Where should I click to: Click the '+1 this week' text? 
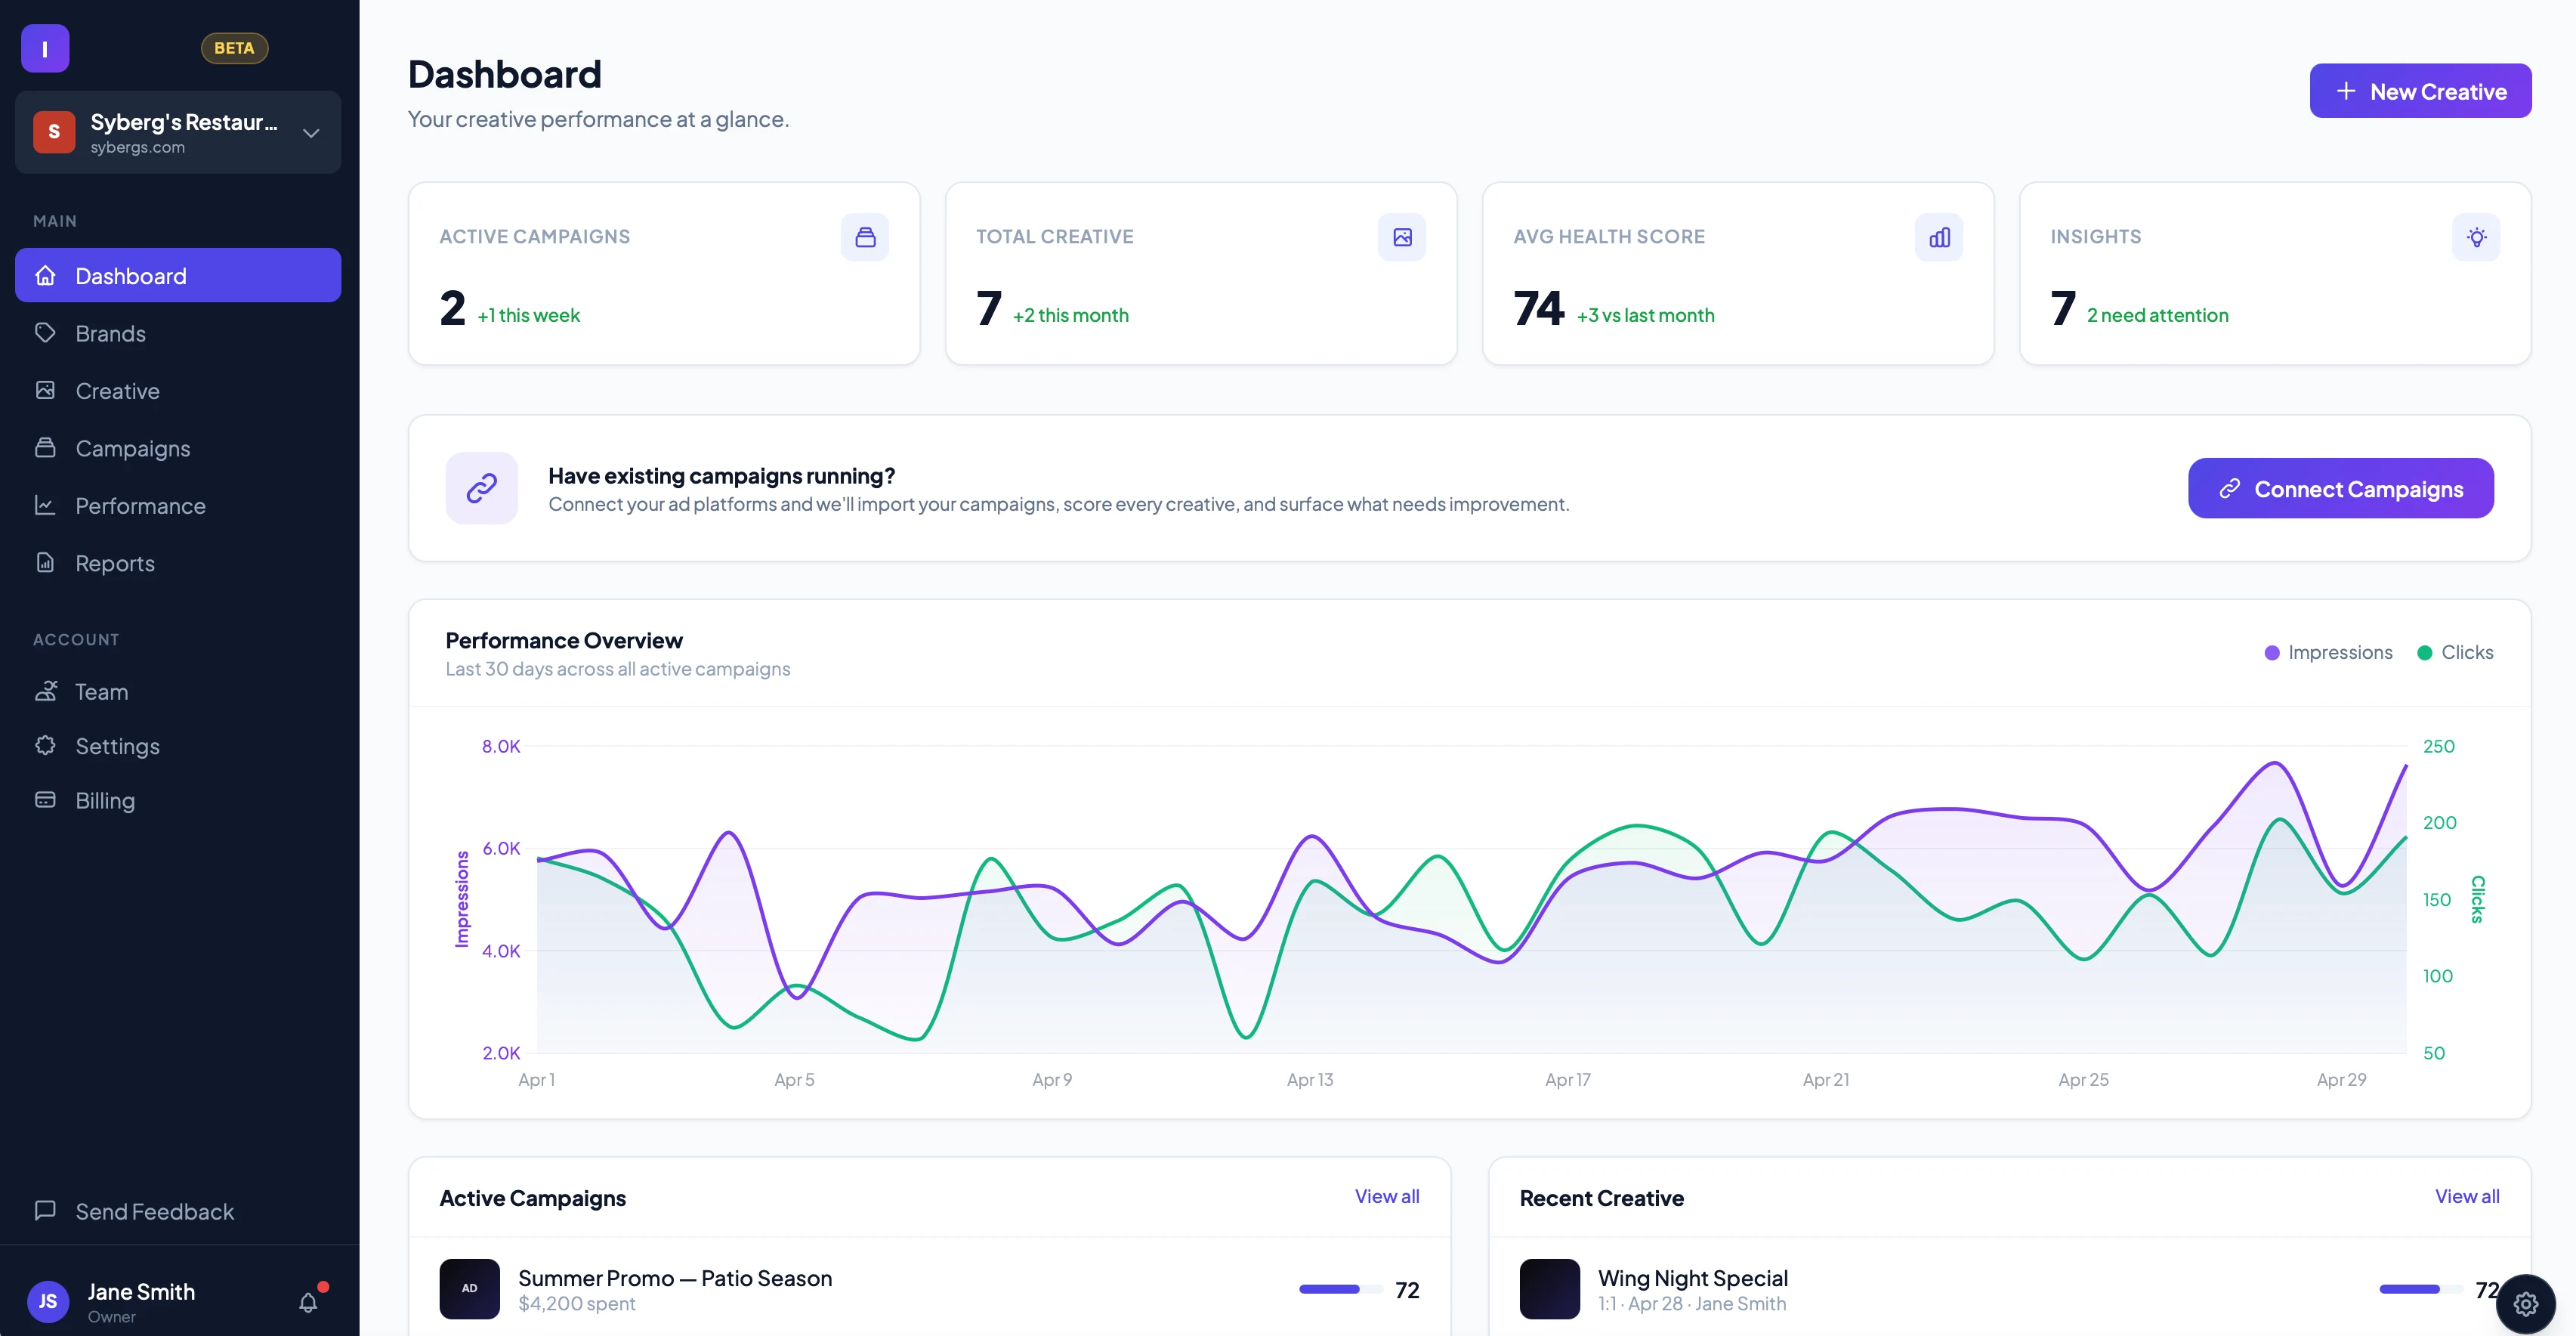(x=529, y=315)
